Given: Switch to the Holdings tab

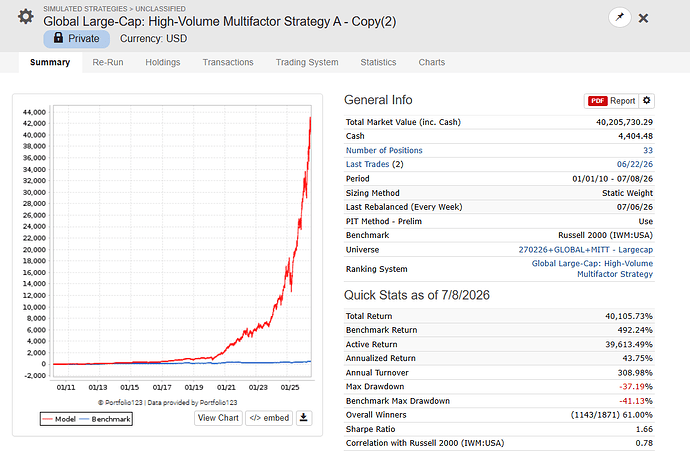Looking at the screenshot, I should [163, 62].
